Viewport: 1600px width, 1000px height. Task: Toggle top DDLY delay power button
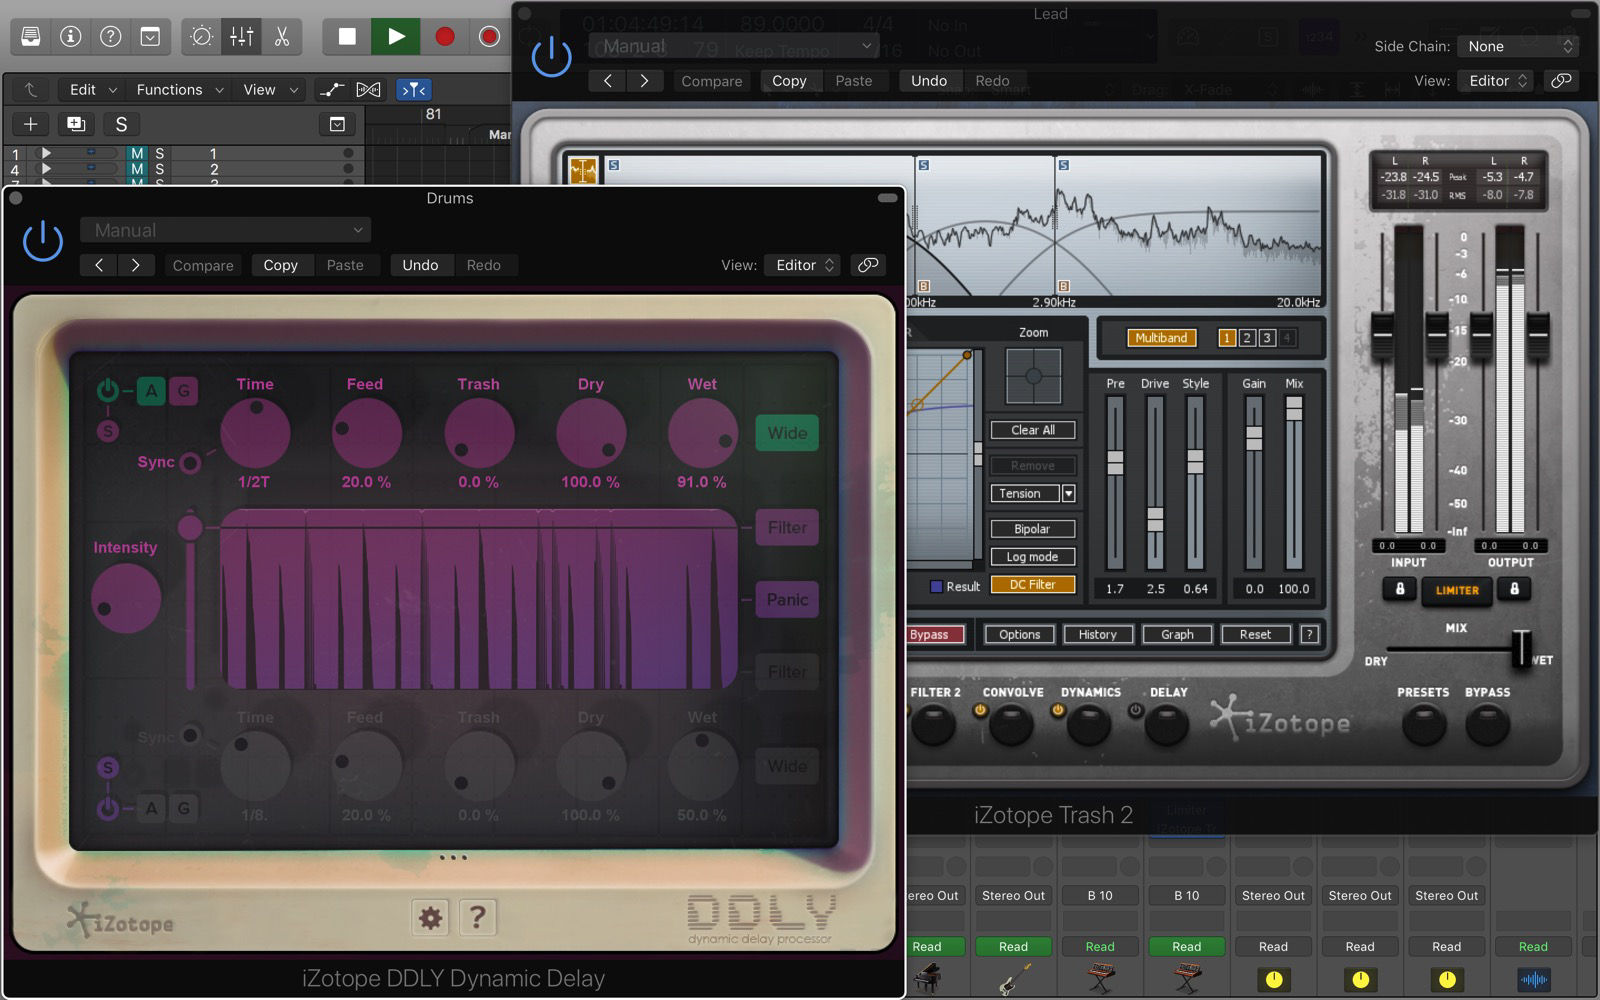[107, 390]
